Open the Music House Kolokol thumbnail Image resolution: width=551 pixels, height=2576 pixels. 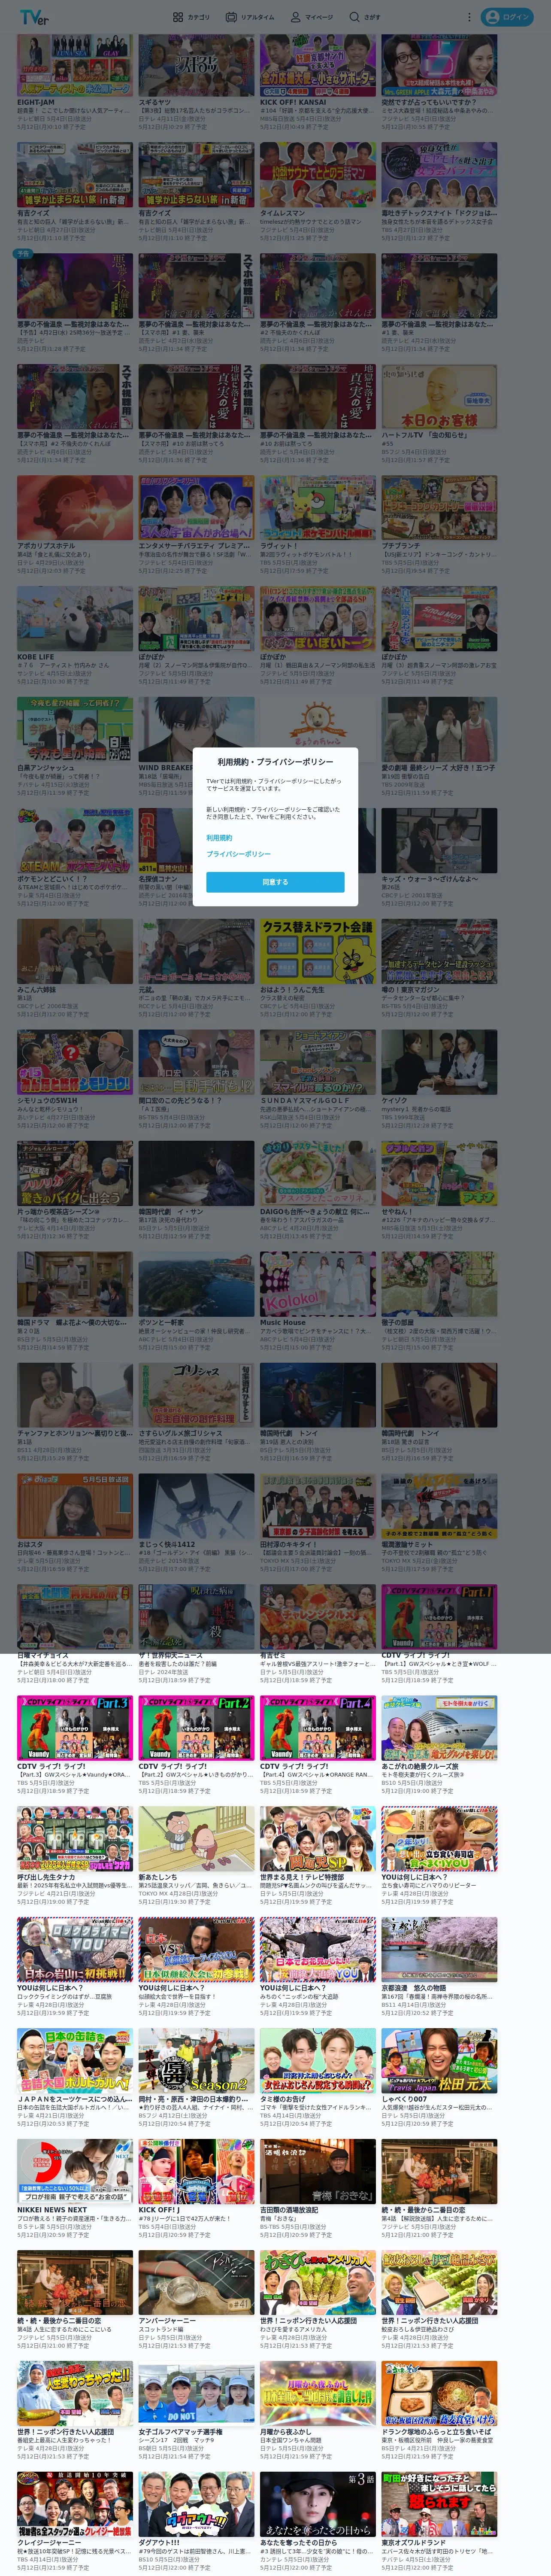click(x=318, y=1285)
